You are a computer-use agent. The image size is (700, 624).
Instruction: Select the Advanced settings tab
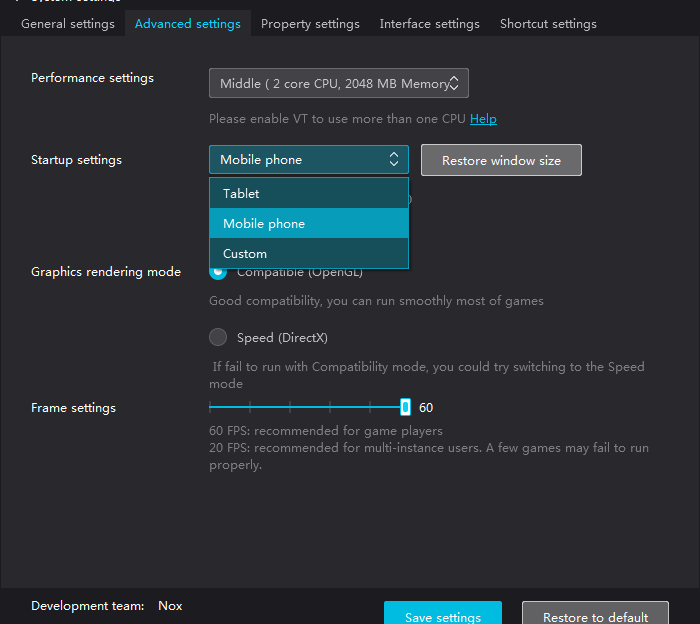click(187, 23)
